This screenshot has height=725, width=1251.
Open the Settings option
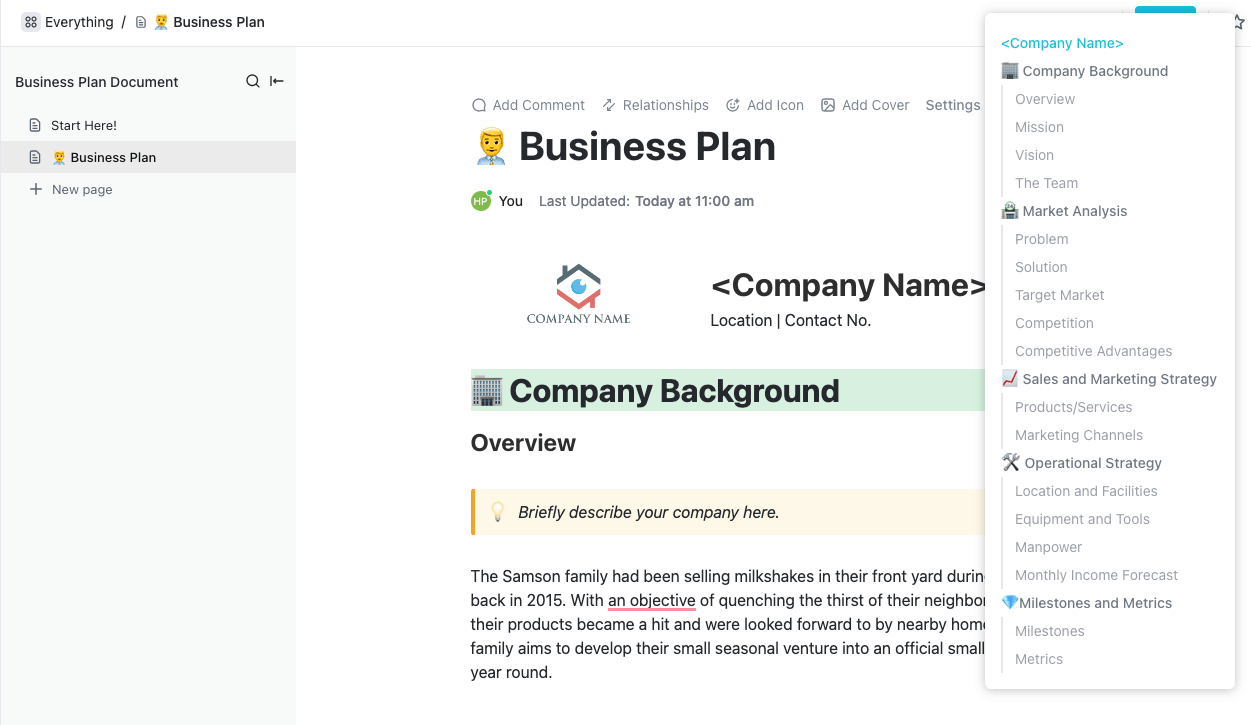pyautogui.click(x=952, y=105)
